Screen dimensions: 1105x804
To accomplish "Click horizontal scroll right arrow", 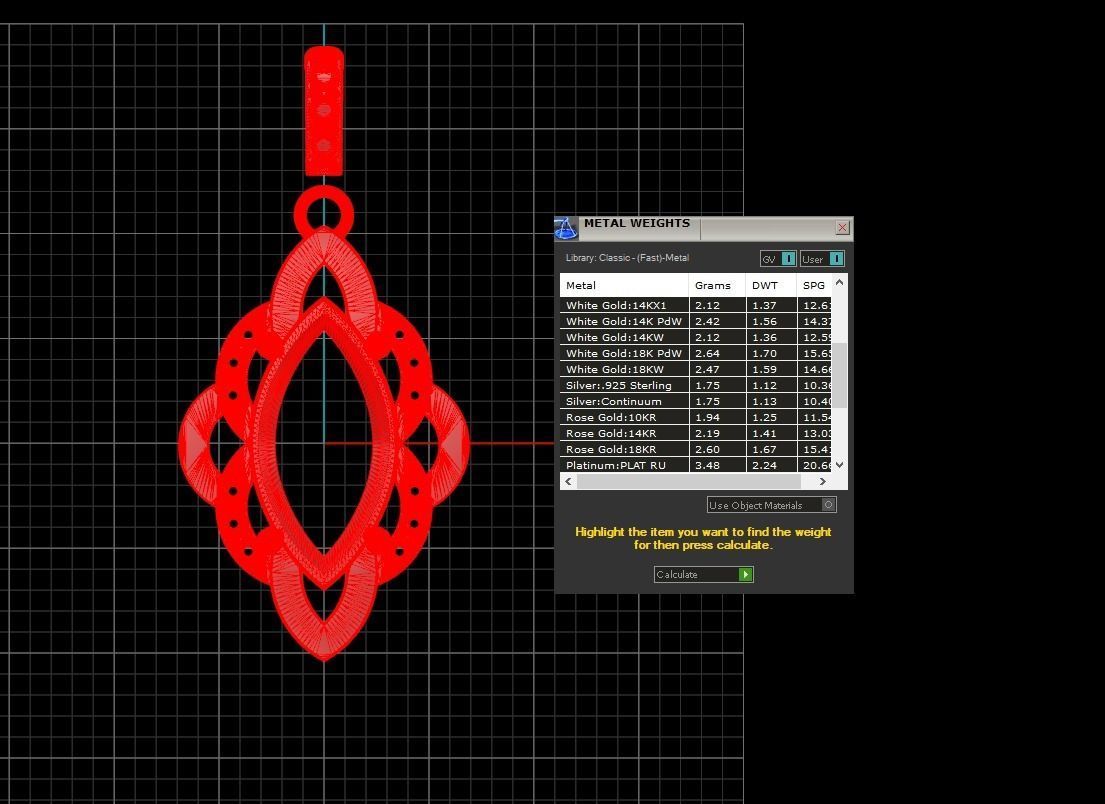I will [x=822, y=481].
